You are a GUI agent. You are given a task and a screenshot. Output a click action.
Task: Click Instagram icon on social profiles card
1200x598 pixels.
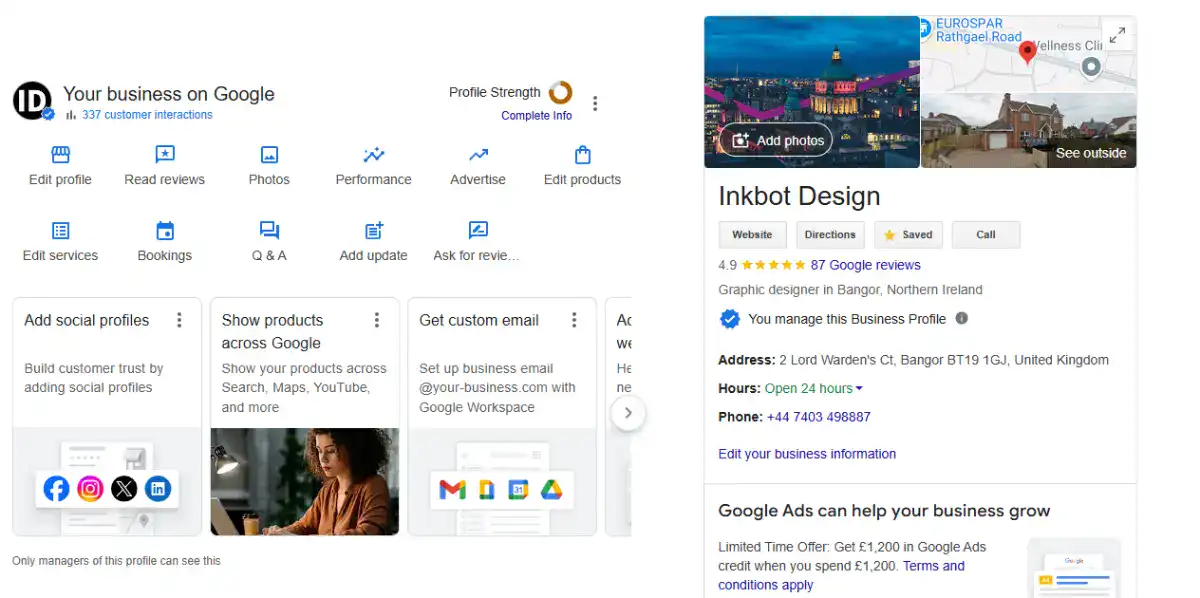coord(91,489)
